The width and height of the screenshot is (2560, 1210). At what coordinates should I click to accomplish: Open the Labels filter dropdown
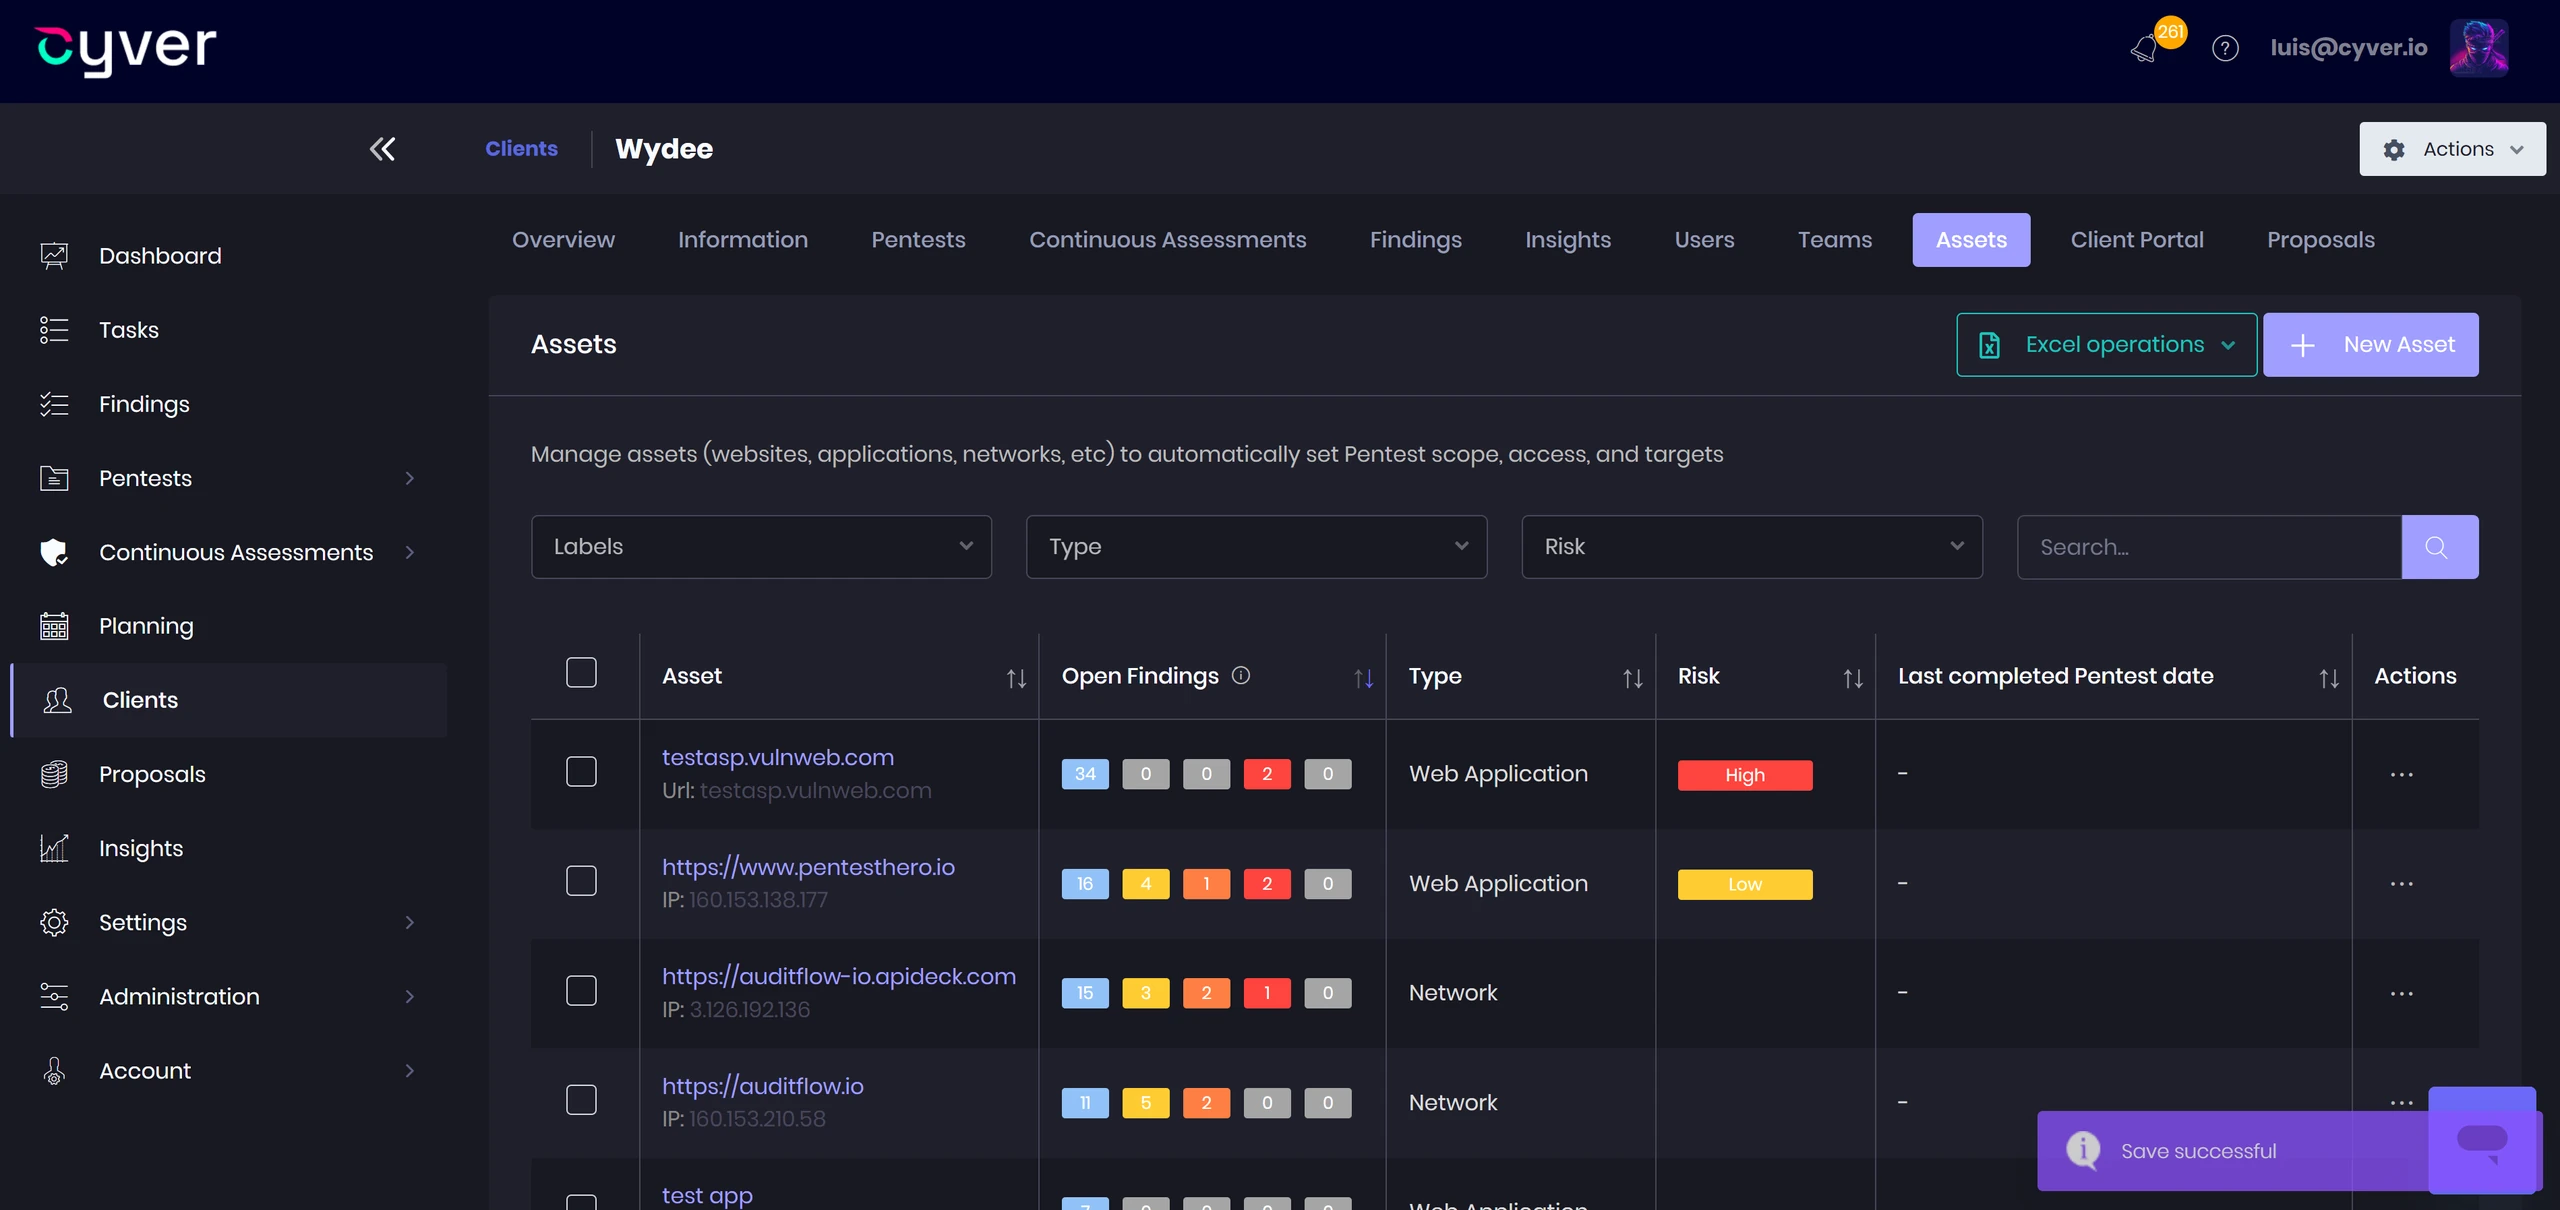(761, 547)
